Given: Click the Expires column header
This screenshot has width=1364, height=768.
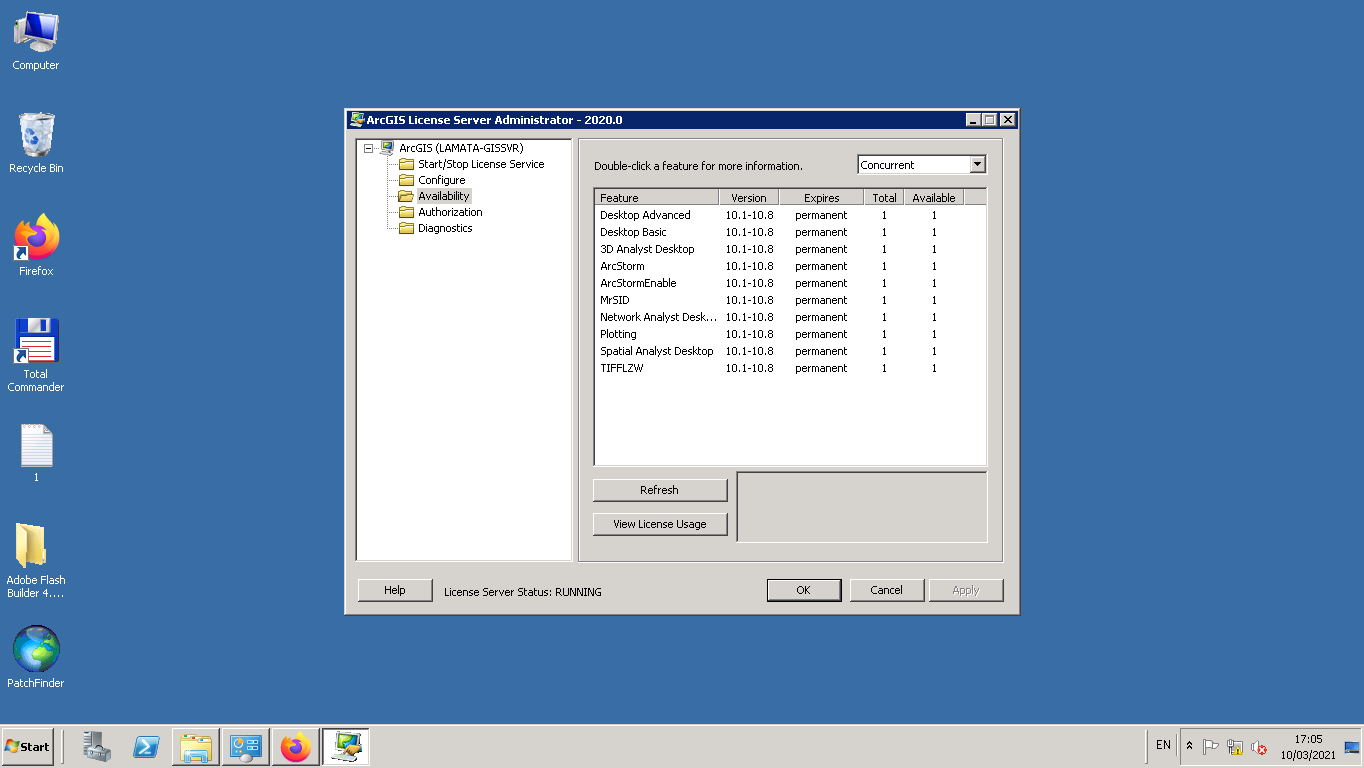Looking at the screenshot, I should coord(822,198).
